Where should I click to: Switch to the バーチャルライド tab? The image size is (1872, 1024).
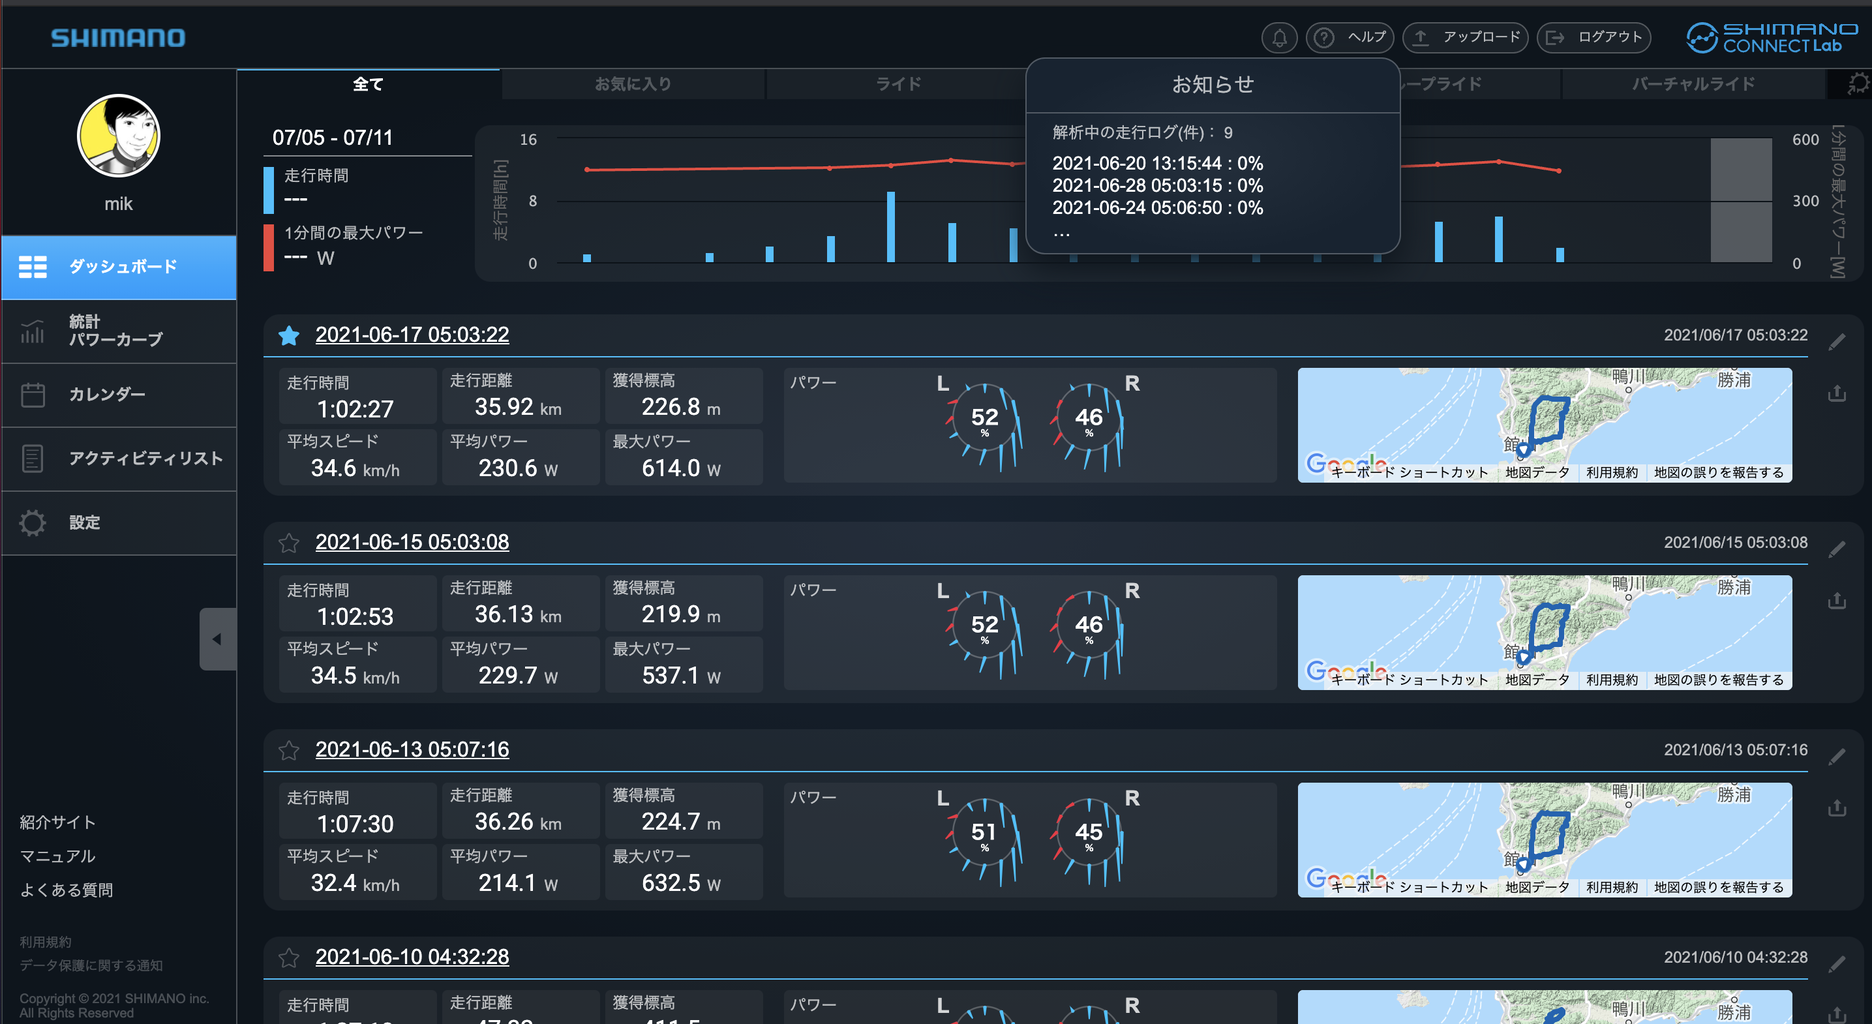point(1693,84)
